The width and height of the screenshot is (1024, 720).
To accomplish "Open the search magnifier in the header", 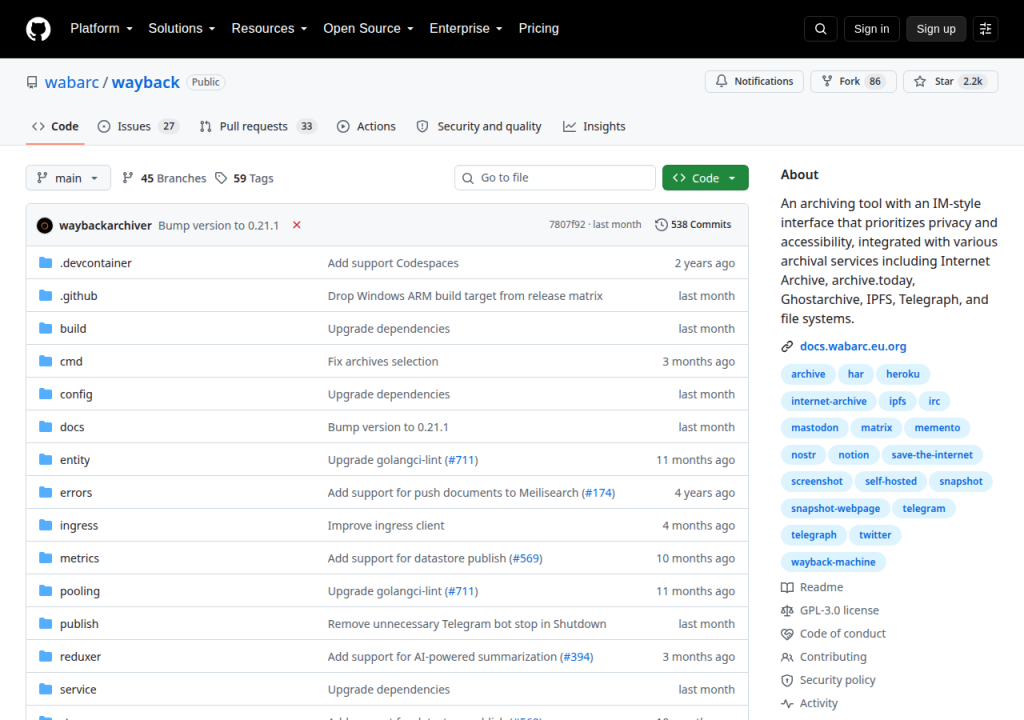I will pyautogui.click(x=820, y=29).
